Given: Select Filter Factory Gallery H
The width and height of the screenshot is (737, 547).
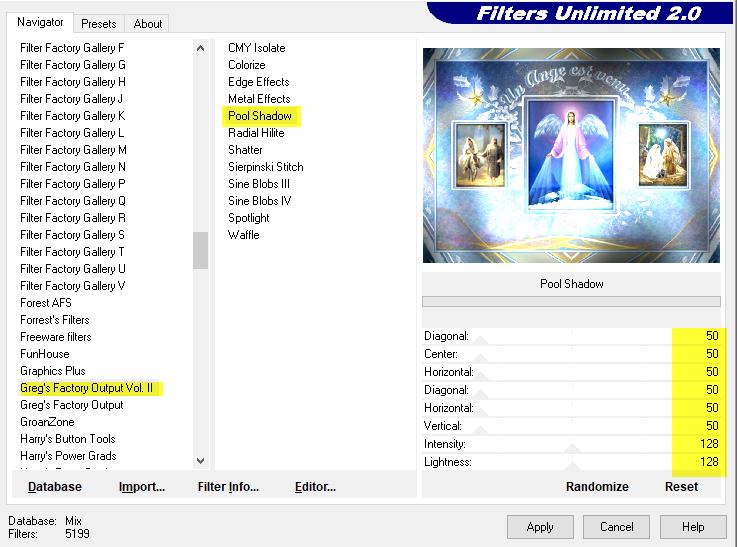Looking at the screenshot, I should 73,82.
